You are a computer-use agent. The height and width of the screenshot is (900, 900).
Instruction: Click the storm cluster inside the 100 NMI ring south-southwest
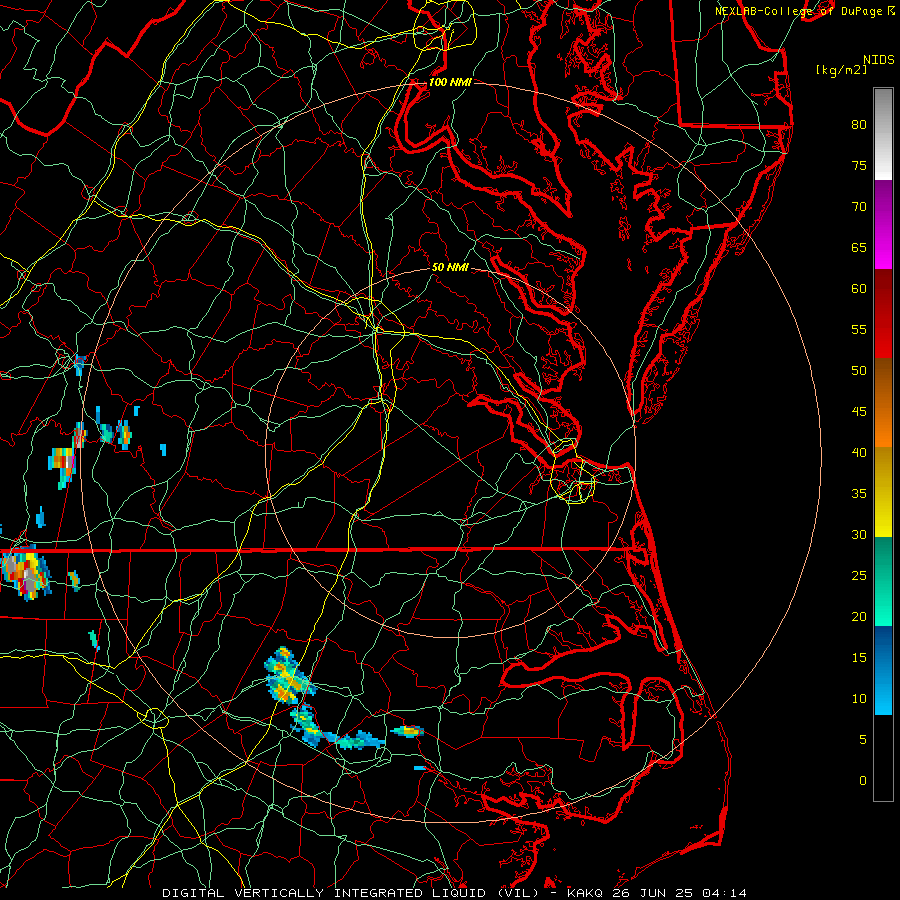click(288, 676)
